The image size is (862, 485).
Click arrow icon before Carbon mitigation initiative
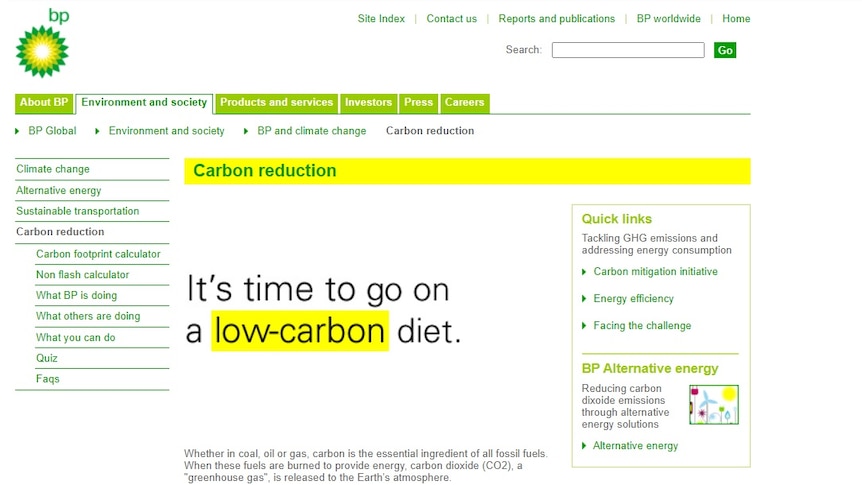(x=584, y=272)
